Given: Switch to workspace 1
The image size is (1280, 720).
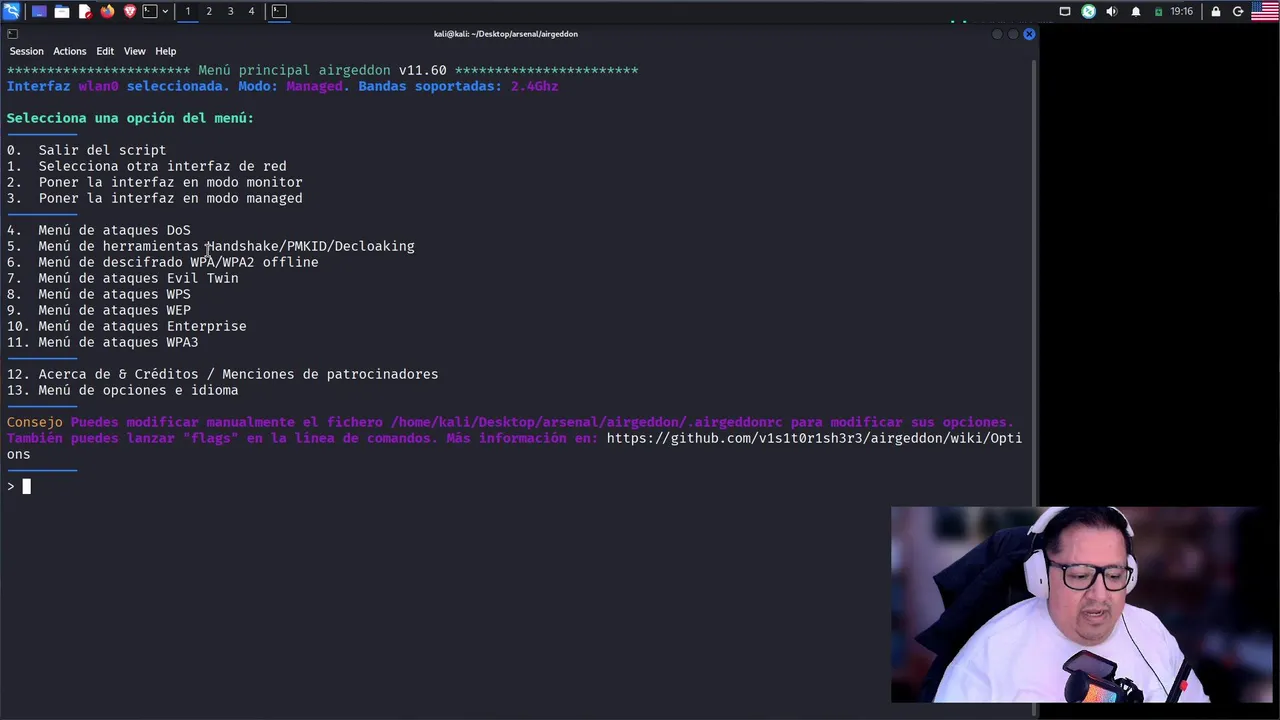Looking at the screenshot, I should (x=188, y=11).
